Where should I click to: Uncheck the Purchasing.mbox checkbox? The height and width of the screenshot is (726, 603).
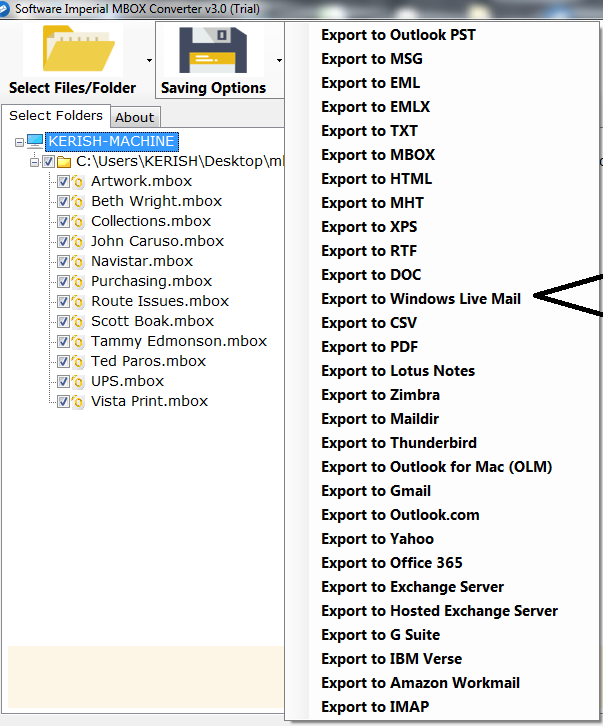pos(63,282)
